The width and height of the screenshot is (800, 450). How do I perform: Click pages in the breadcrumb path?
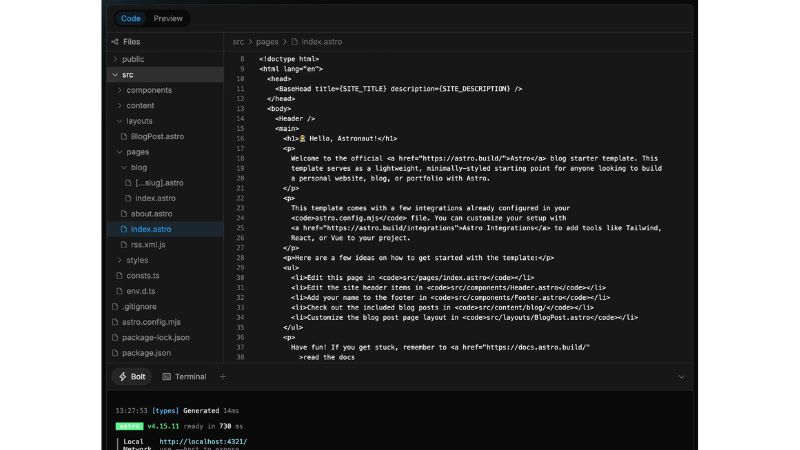tap(267, 42)
